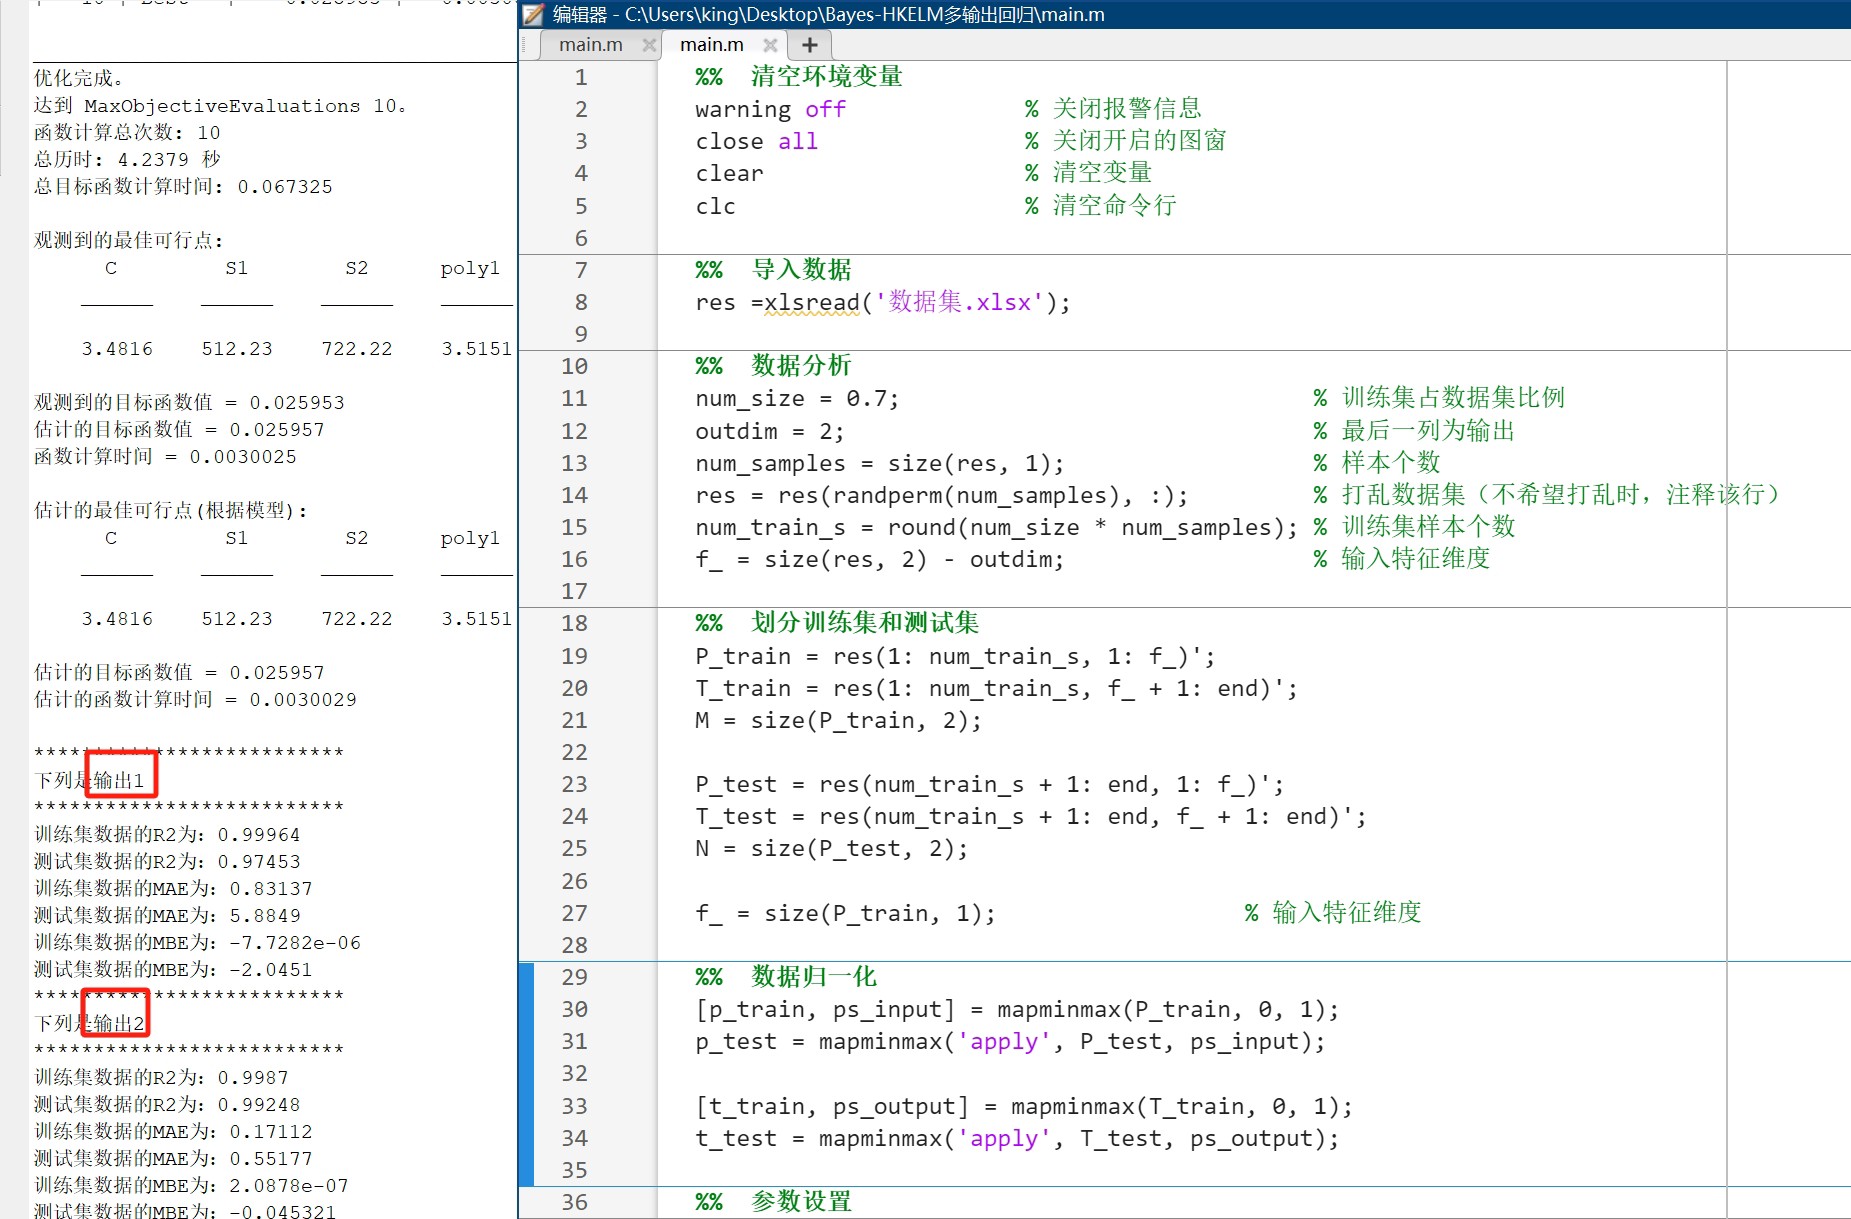
Task: Click the comment 最后一列为输出
Action: point(1414,431)
